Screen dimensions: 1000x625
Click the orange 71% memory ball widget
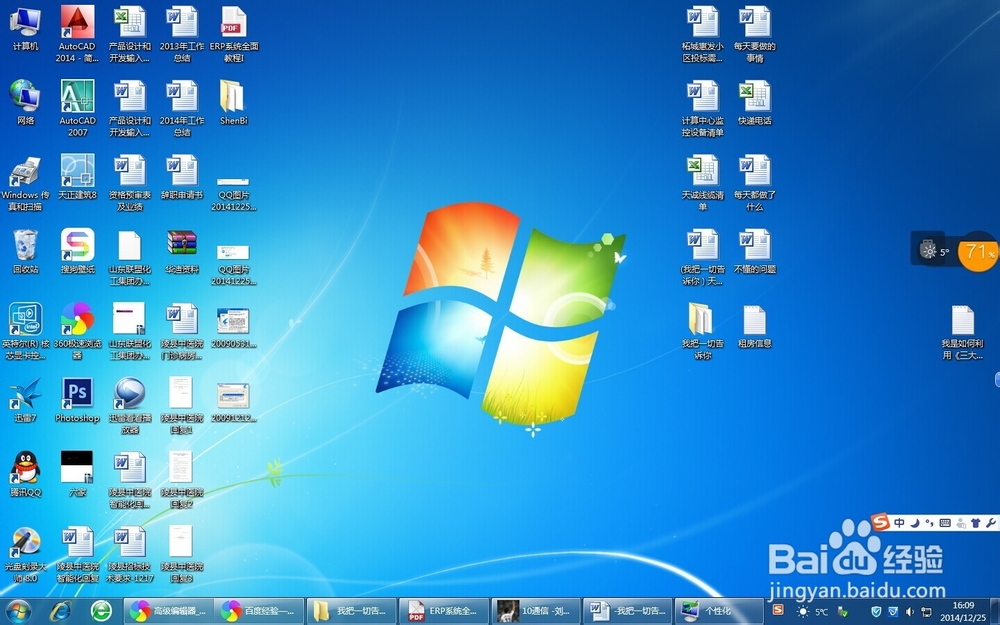tap(979, 251)
